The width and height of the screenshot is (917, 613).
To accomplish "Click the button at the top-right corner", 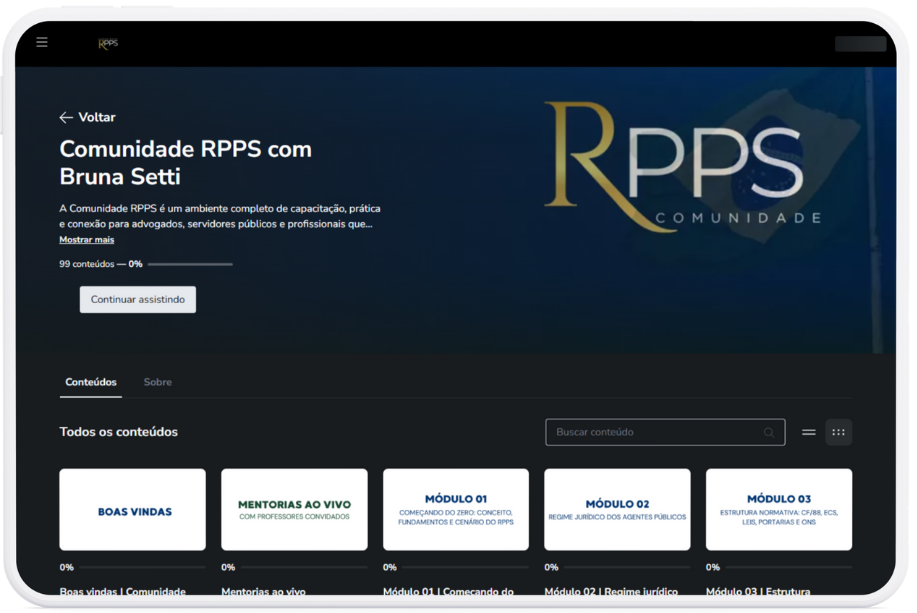I will pos(860,43).
